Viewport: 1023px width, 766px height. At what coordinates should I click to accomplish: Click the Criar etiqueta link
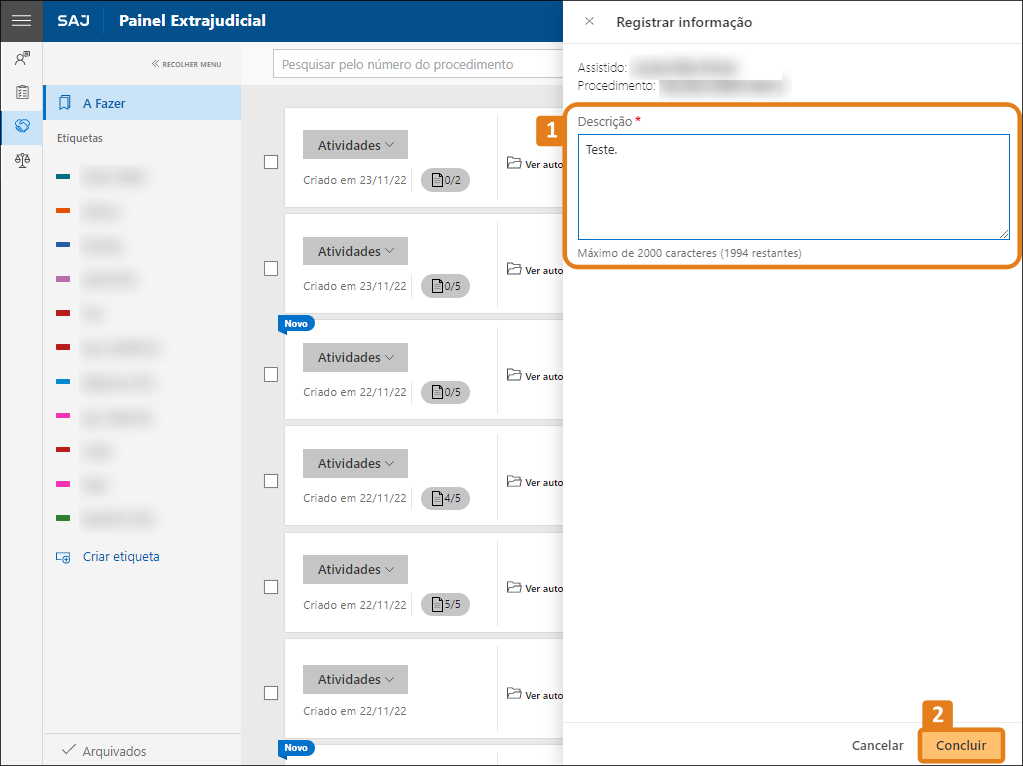[x=121, y=557]
